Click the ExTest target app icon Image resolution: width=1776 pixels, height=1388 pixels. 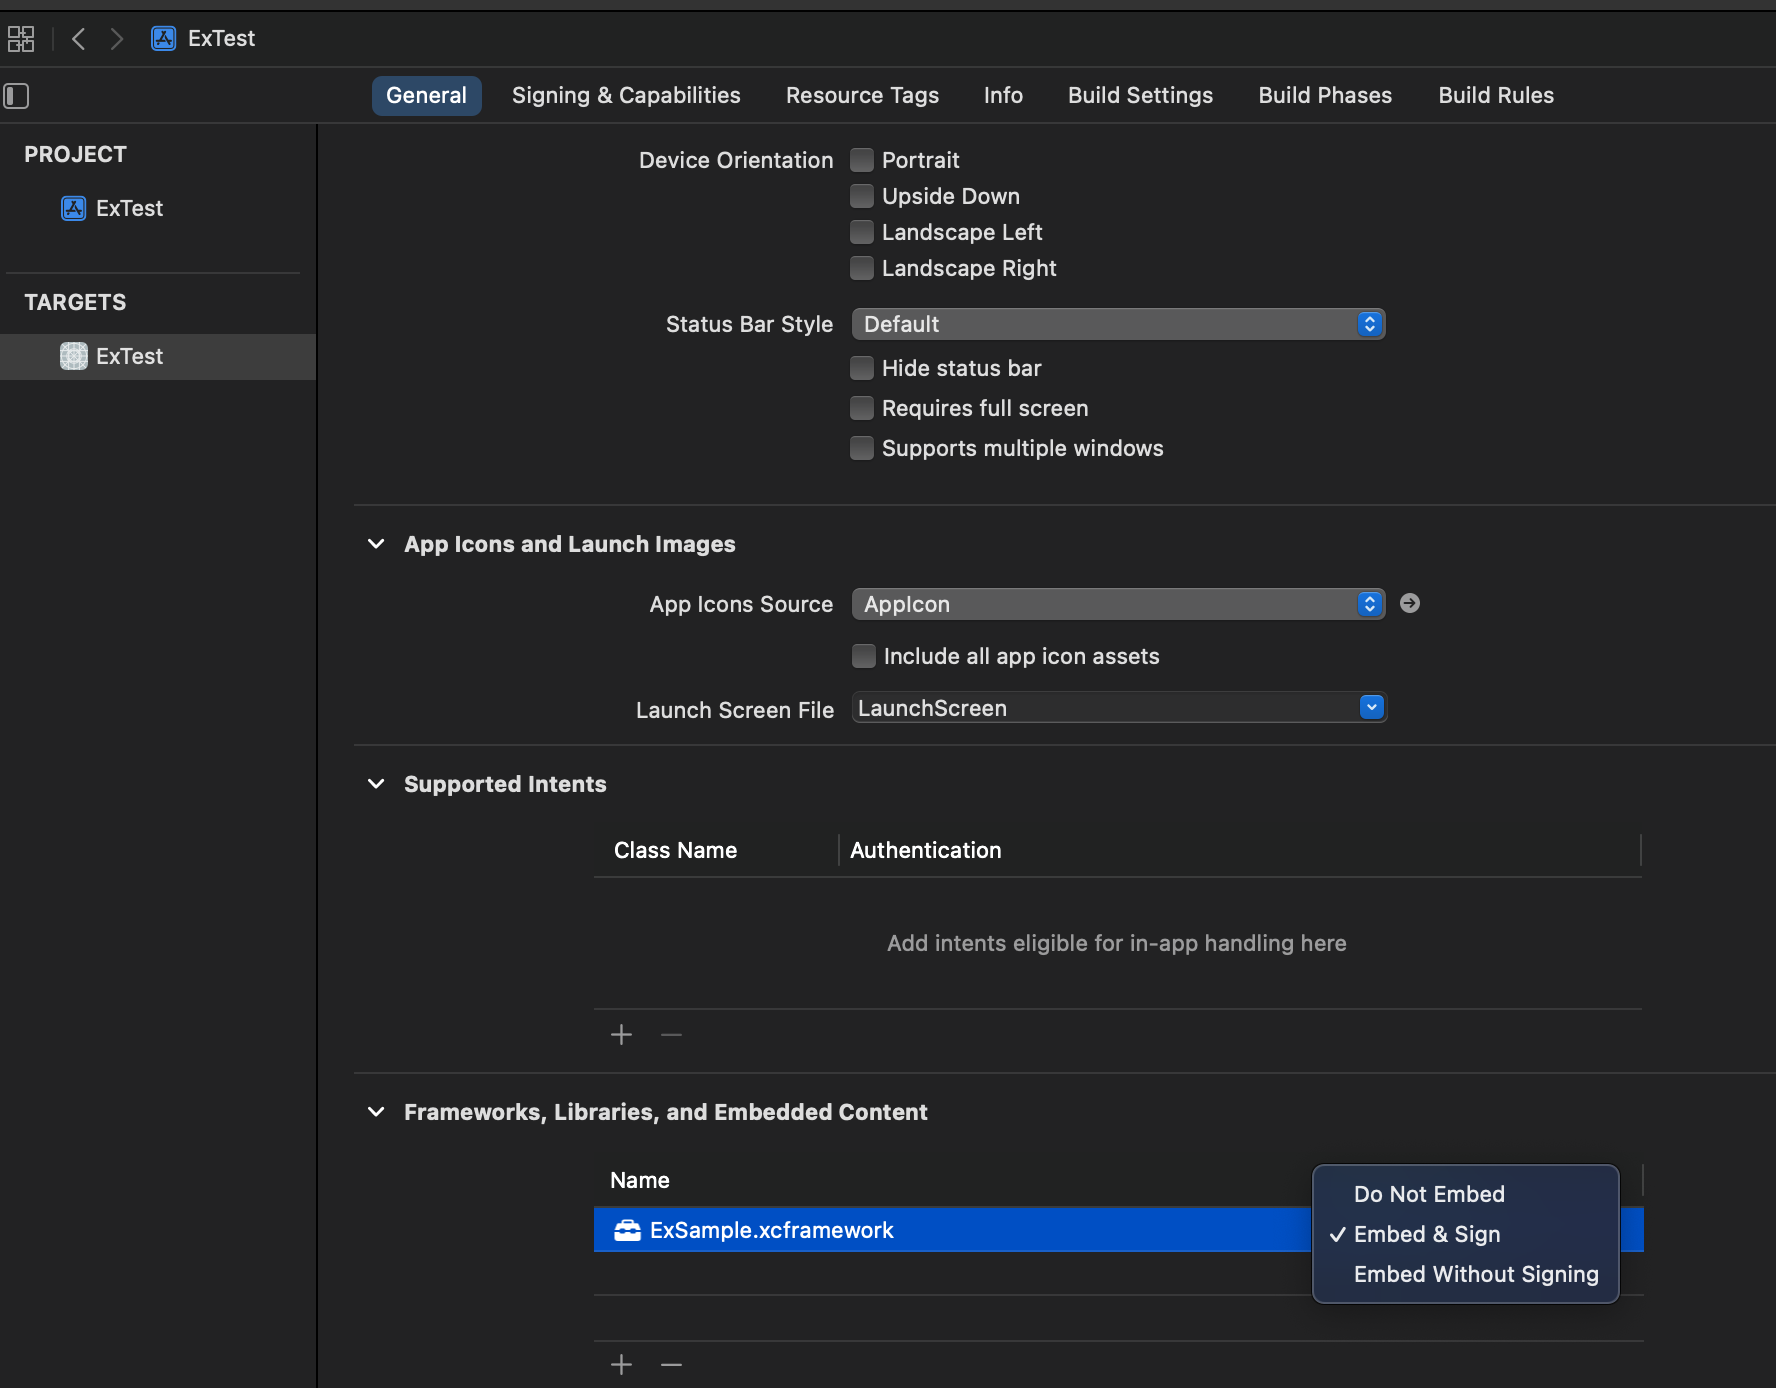click(x=73, y=356)
